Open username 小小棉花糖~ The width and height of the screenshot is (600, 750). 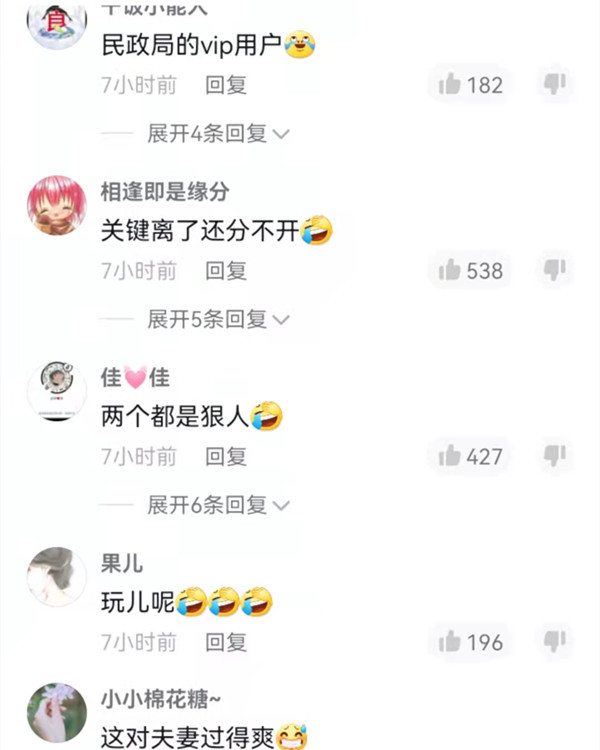(160, 699)
